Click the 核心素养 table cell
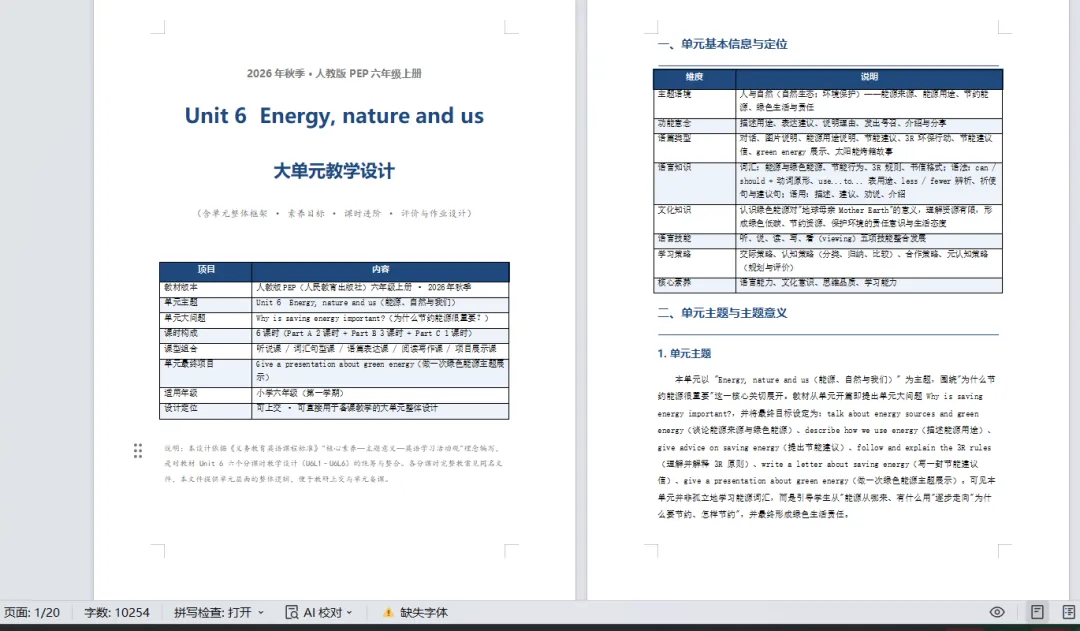Image resolution: width=1080 pixels, height=631 pixels. click(x=694, y=284)
